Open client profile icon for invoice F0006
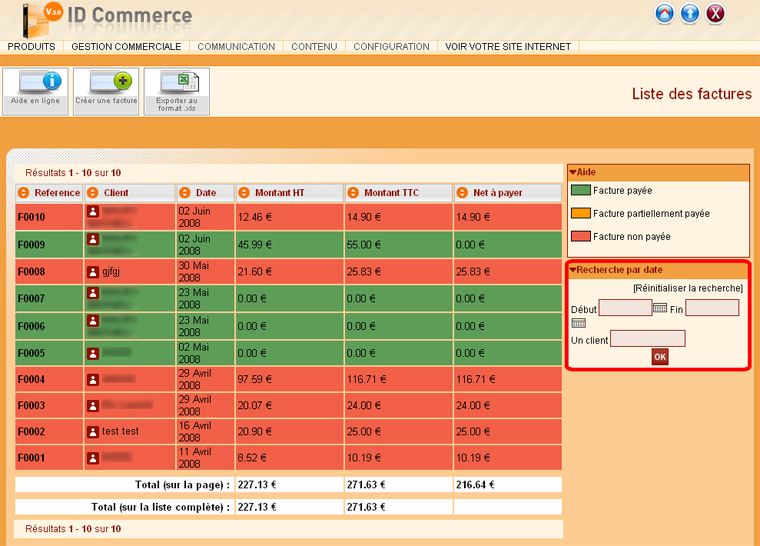Image resolution: width=760 pixels, height=546 pixels. click(93, 321)
